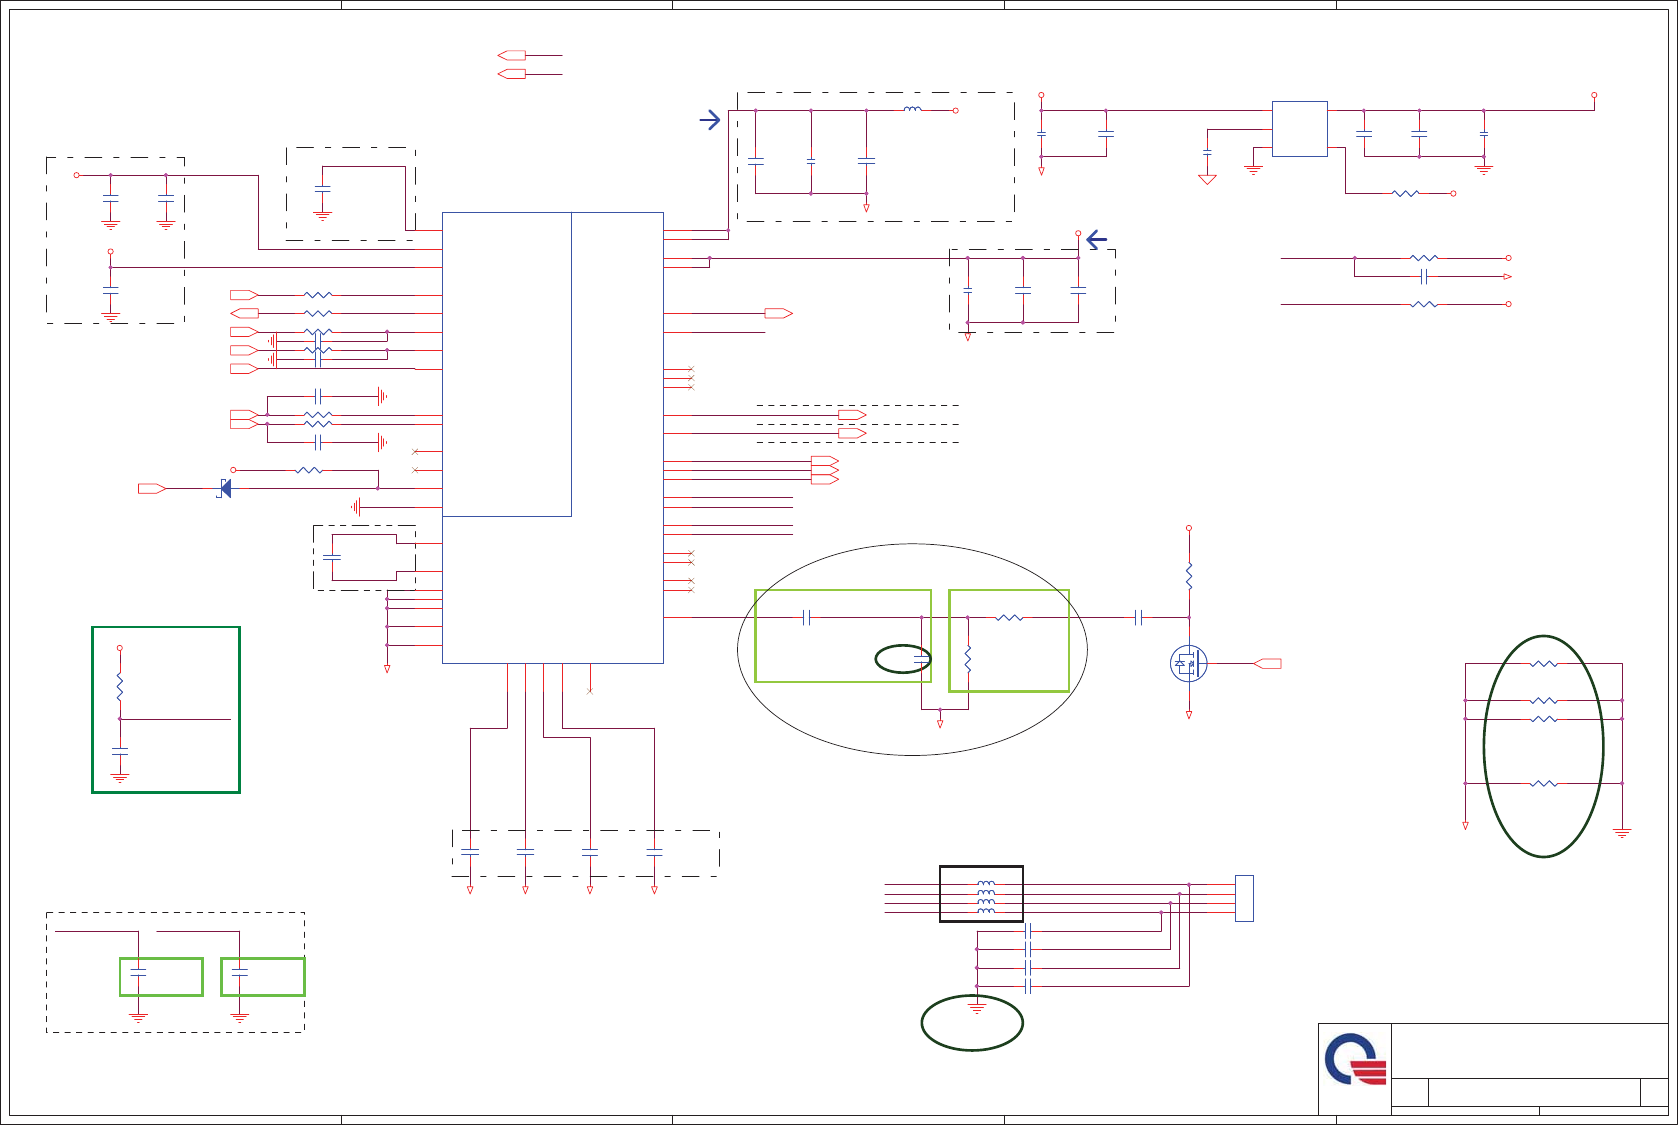Select the resistor above the blue diode
The width and height of the screenshot is (1678, 1125).
coord(310,469)
